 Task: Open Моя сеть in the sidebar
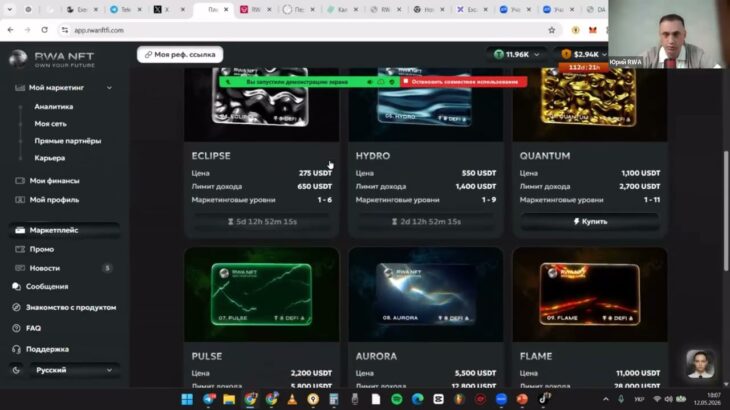50,124
